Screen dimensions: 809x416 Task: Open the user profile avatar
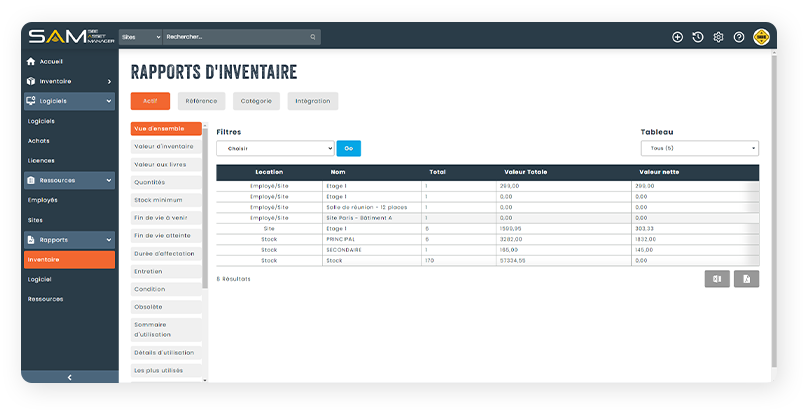761,37
